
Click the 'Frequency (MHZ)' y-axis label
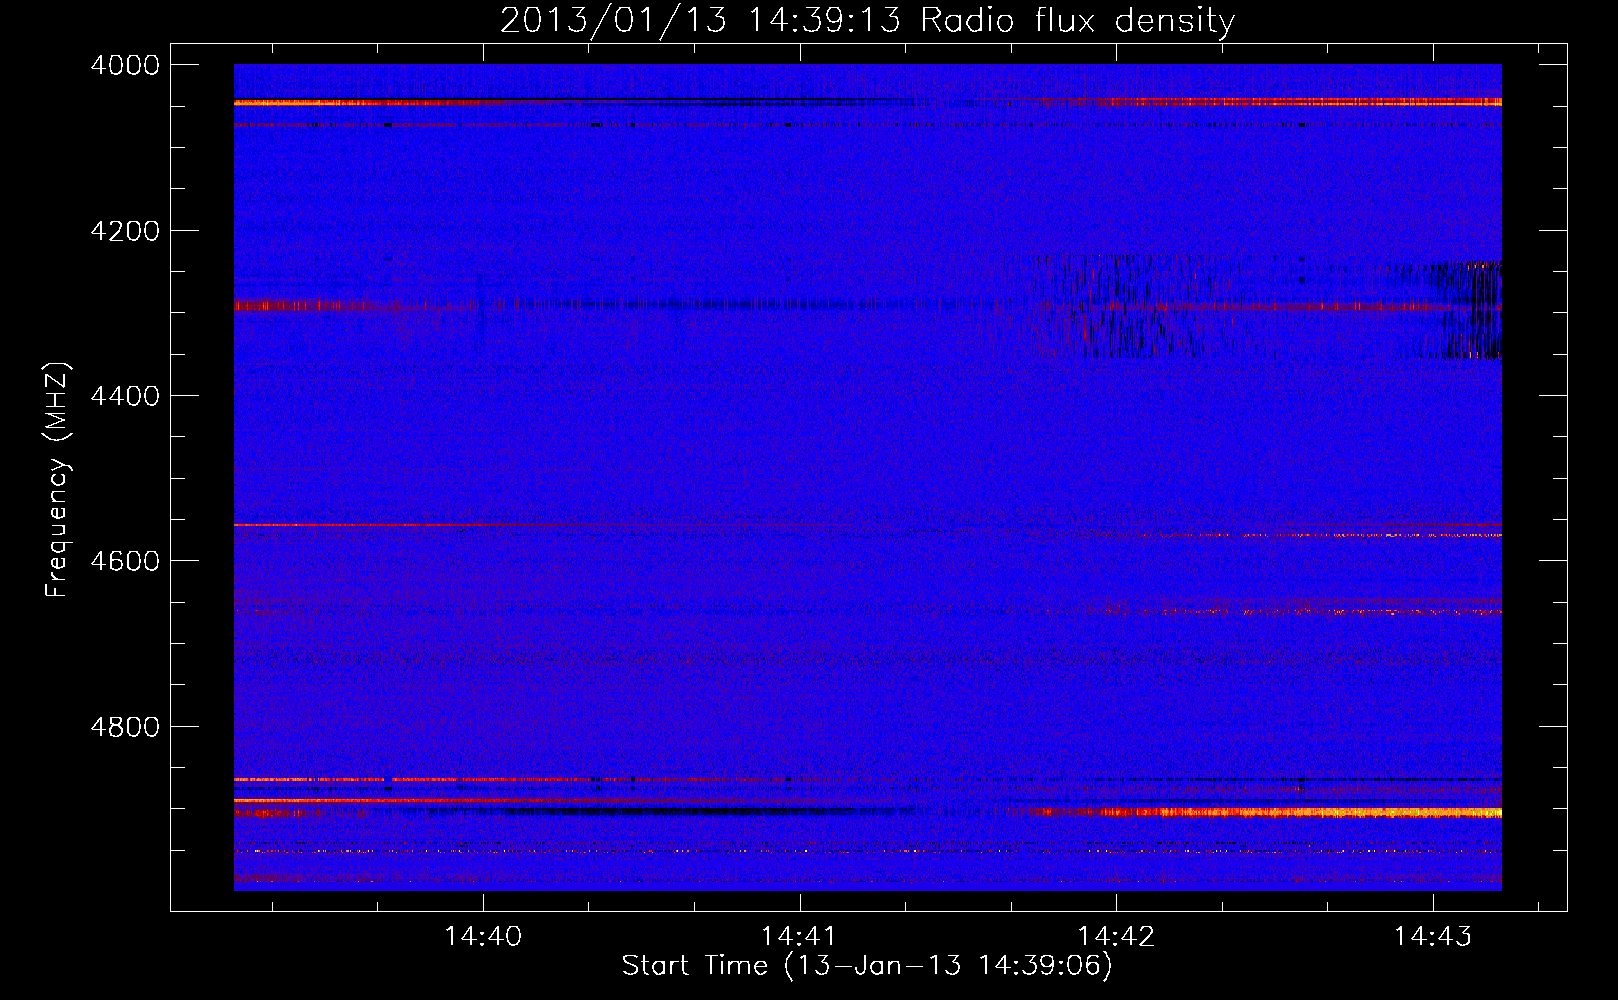(57, 479)
